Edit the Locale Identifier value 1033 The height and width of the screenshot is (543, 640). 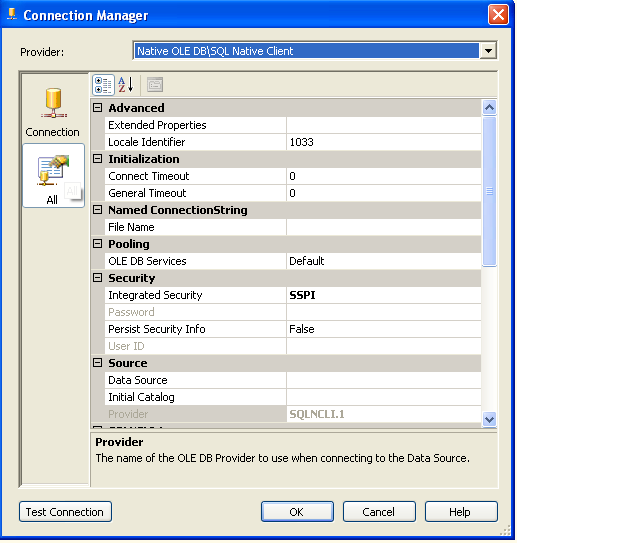(x=384, y=142)
